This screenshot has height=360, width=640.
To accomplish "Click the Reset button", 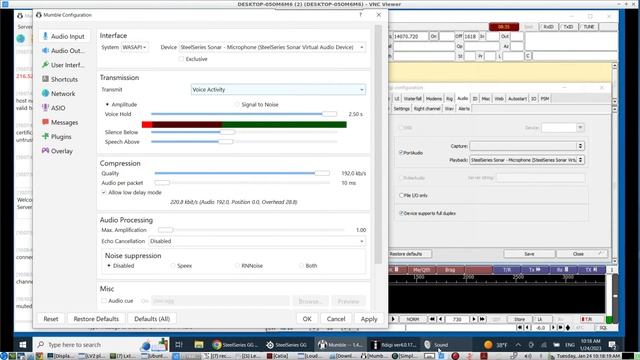I will click(51, 319).
